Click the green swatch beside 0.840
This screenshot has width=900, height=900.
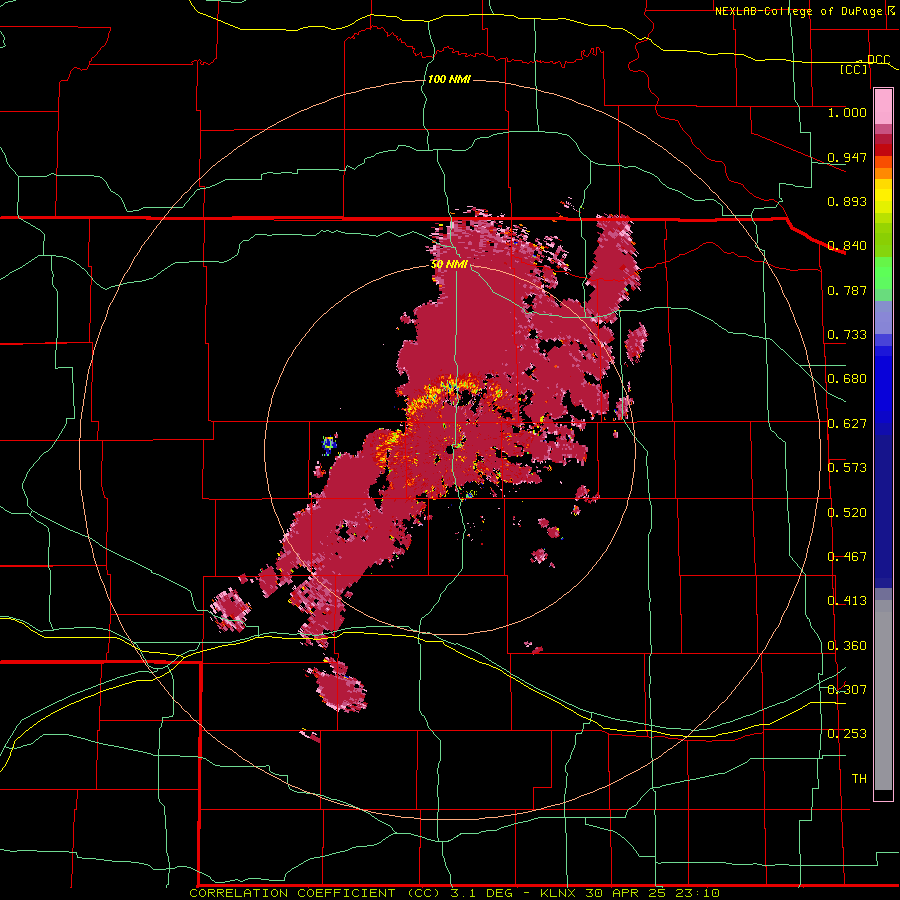click(x=883, y=246)
